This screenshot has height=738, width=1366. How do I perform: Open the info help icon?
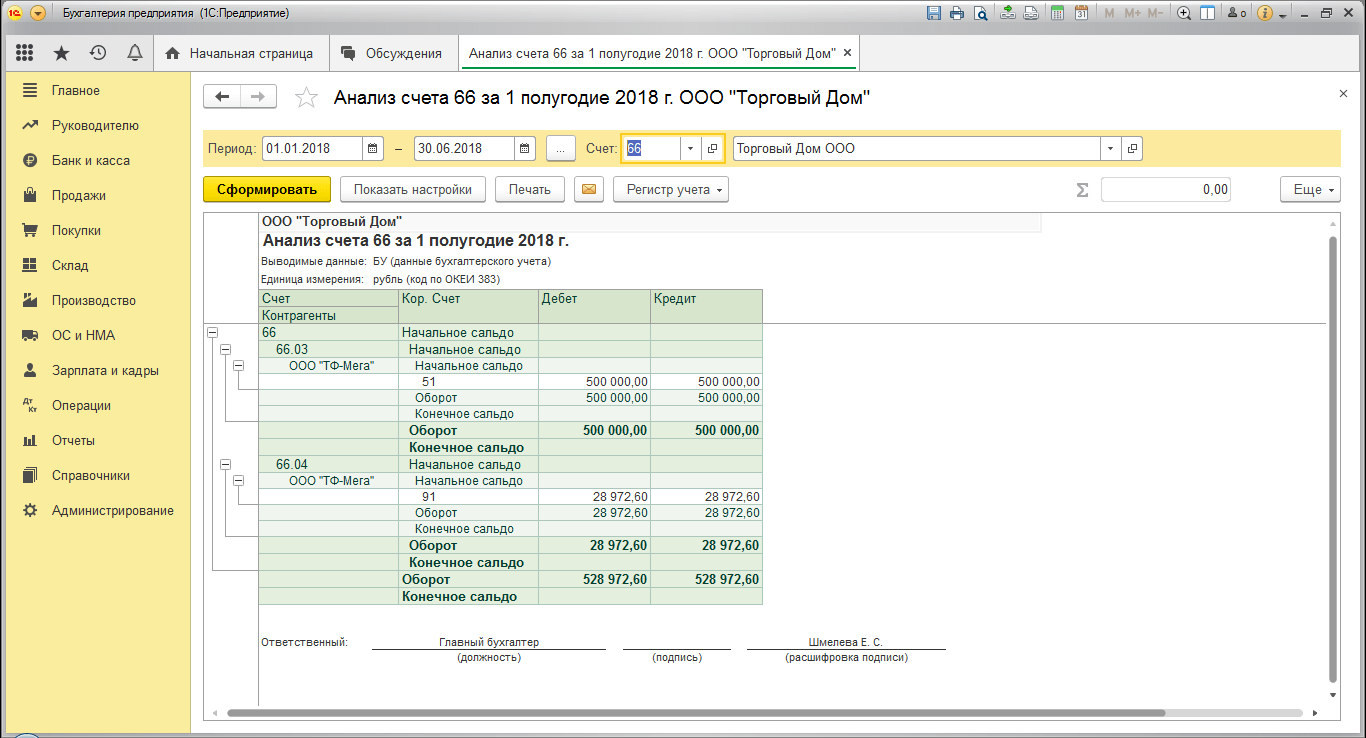[1264, 13]
